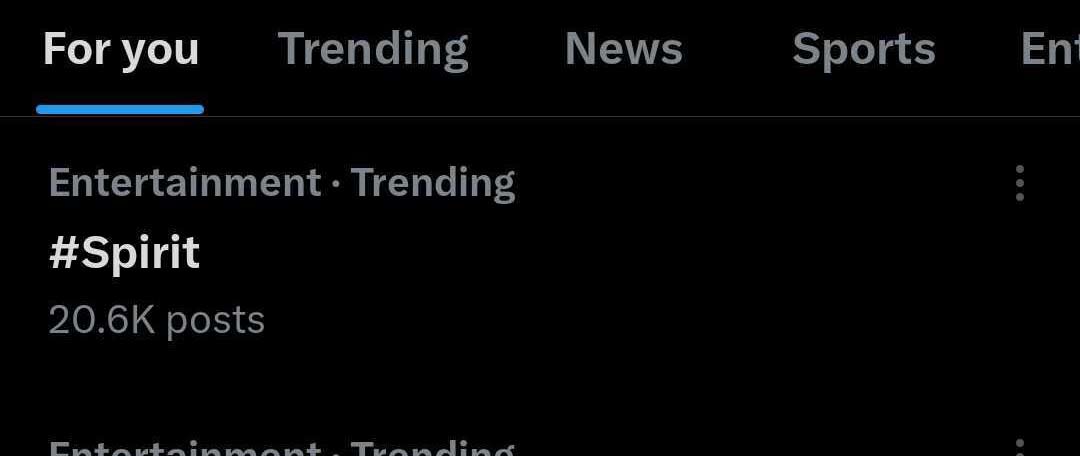The width and height of the screenshot is (1080, 456).
Task: Click the dot separator between Entertainment and Trending
Action: coord(336,184)
